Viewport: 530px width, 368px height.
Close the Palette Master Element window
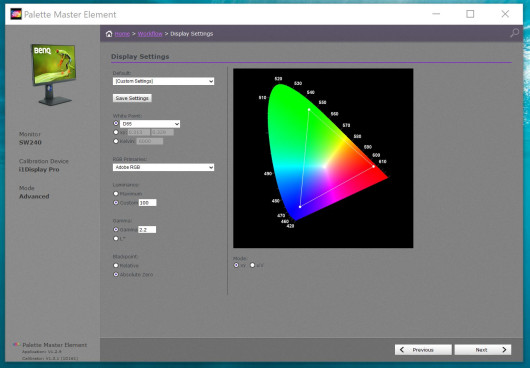pos(505,14)
